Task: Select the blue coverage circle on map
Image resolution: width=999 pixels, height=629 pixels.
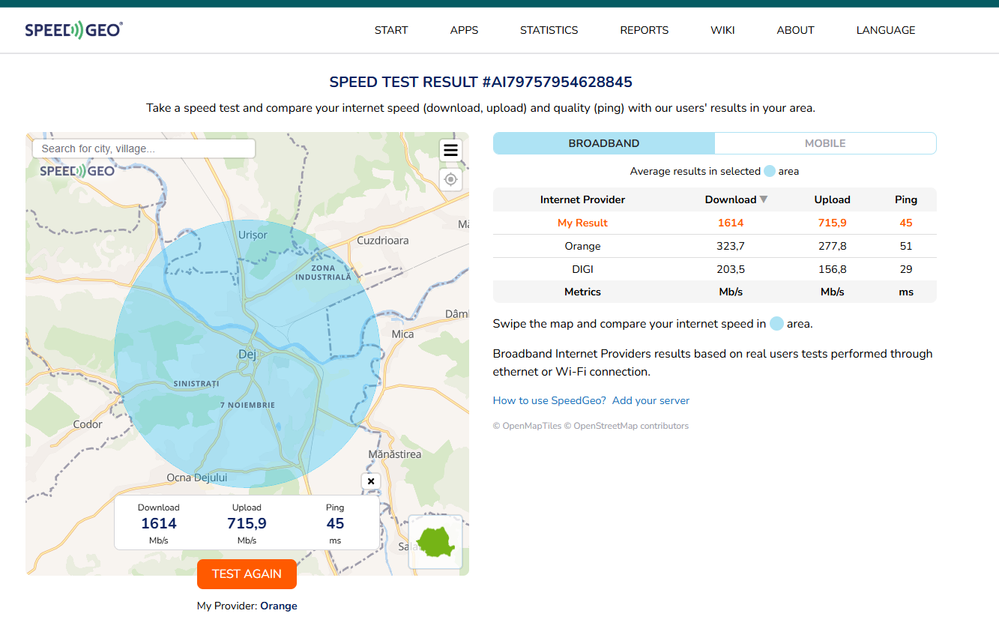Action: pos(247,354)
